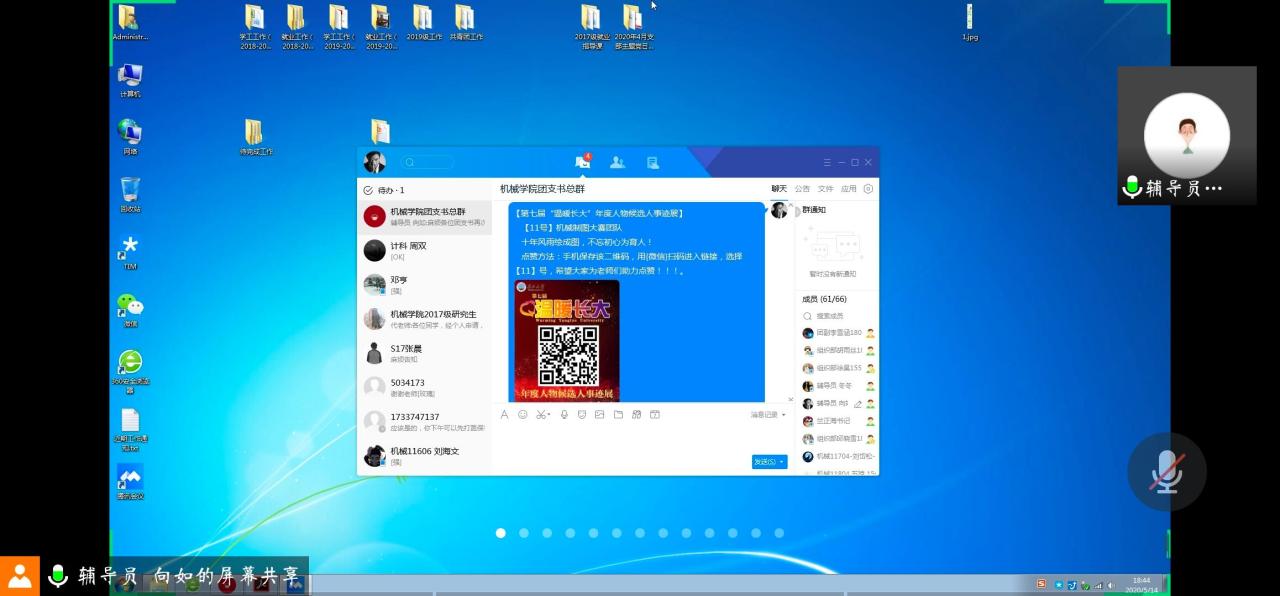Switch to the contacts icon in header
1280x596 pixels.
(x=617, y=162)
